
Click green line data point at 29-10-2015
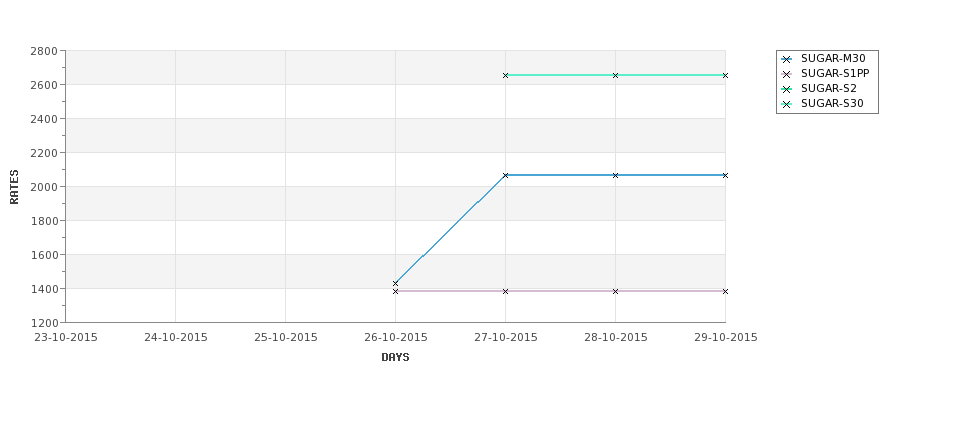[725, 75]
